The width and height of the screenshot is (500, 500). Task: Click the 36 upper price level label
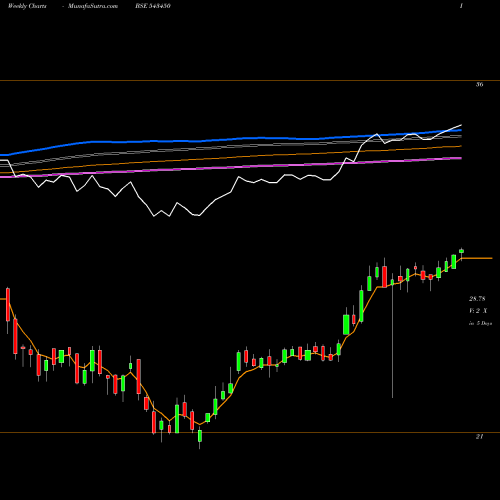coord(479,85)
